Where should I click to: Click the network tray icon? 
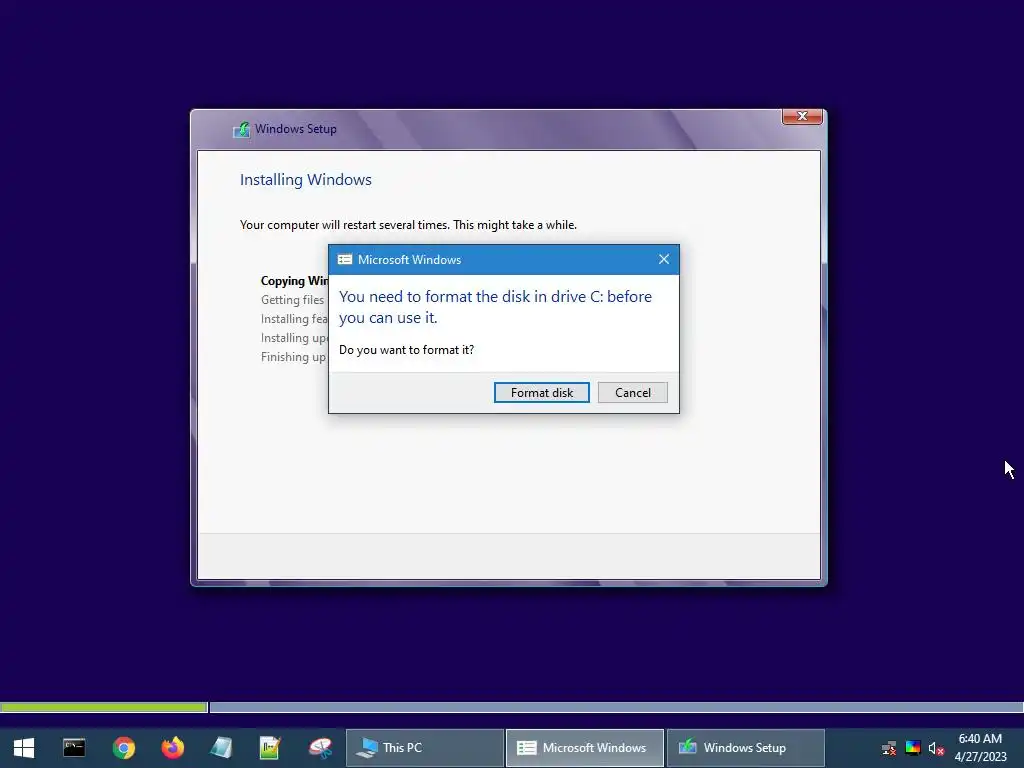point(889,748)
